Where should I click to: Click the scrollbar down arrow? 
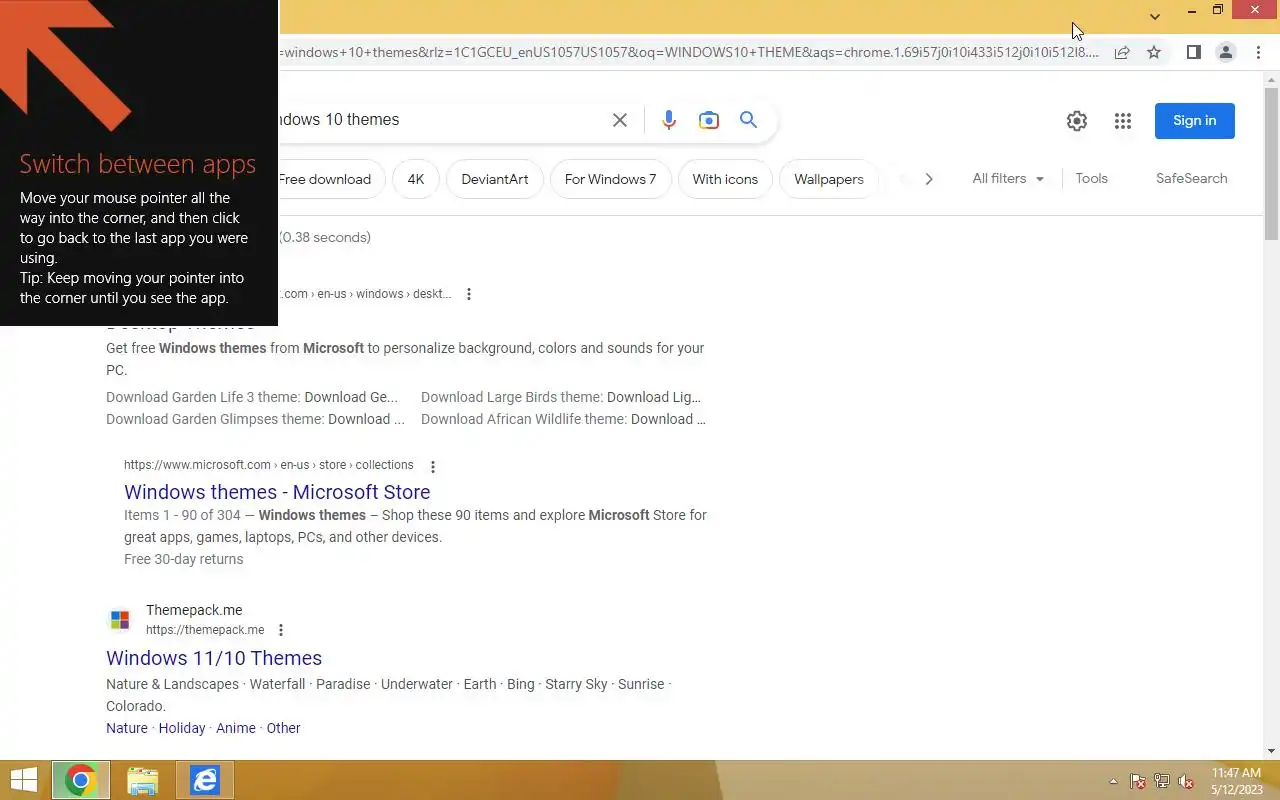coord(1271,751)
